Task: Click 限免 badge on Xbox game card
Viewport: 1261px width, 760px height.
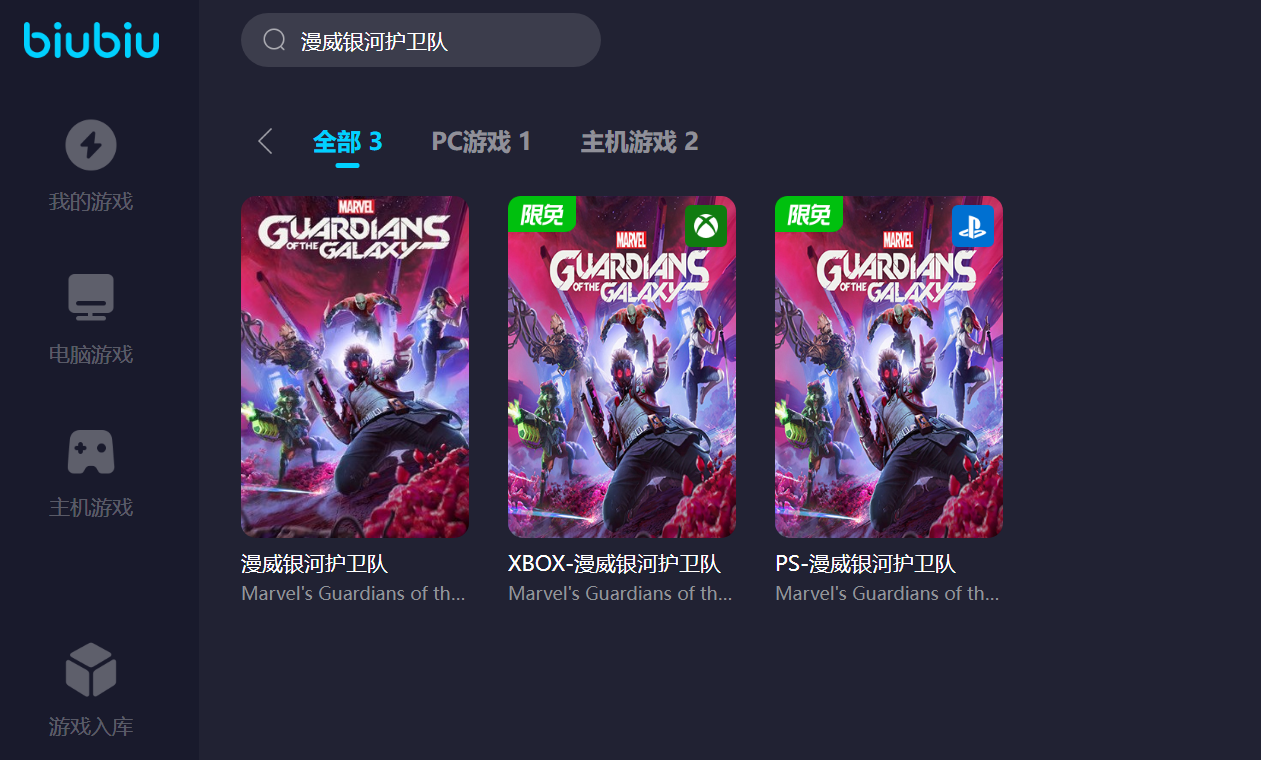Action: coord(542,214)
